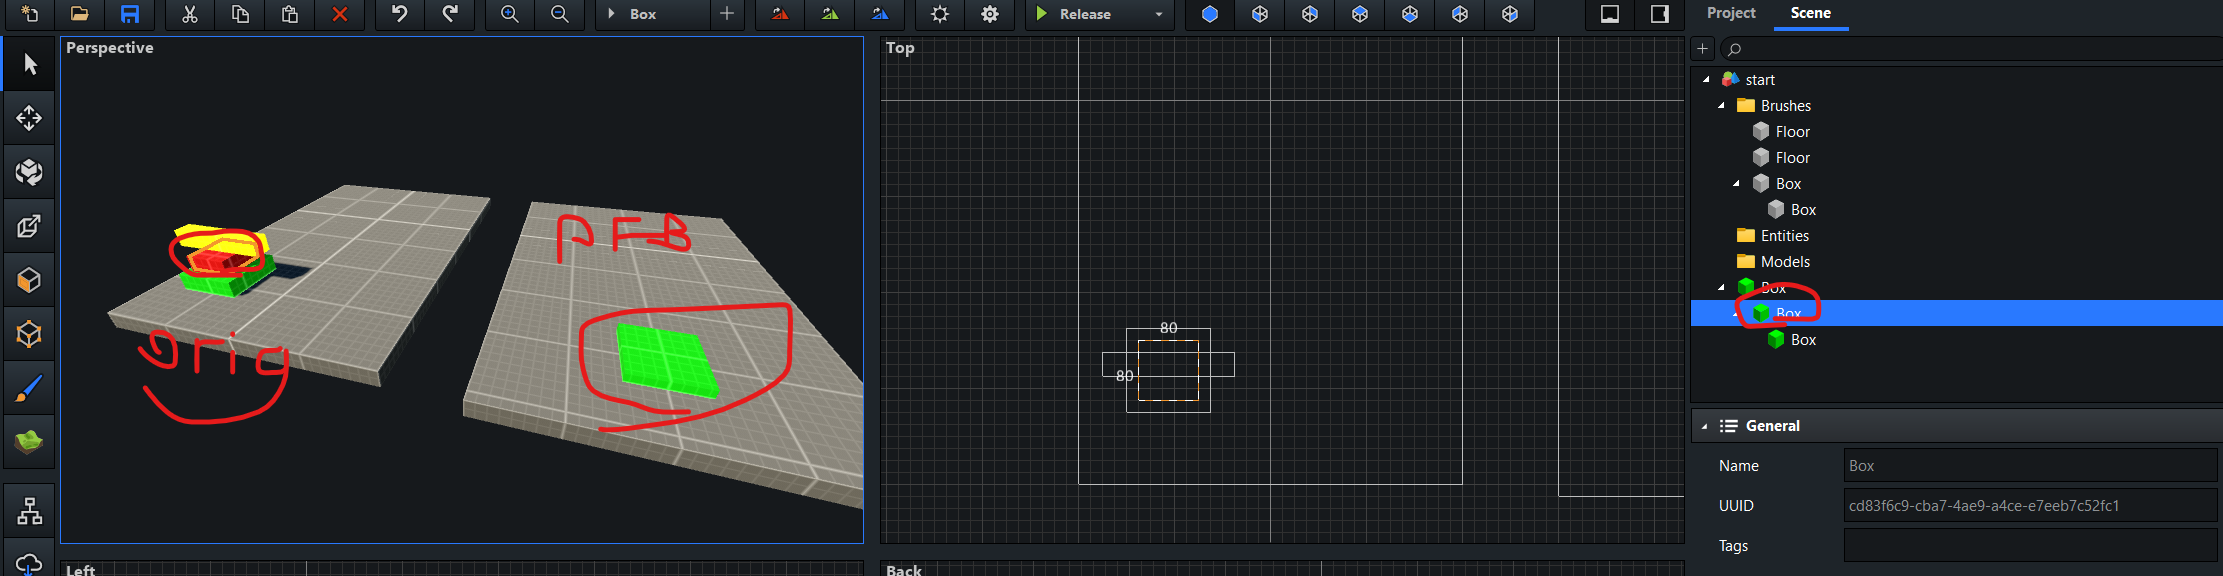Toggle the solid blue hexagon view mode

(1209, 14)
